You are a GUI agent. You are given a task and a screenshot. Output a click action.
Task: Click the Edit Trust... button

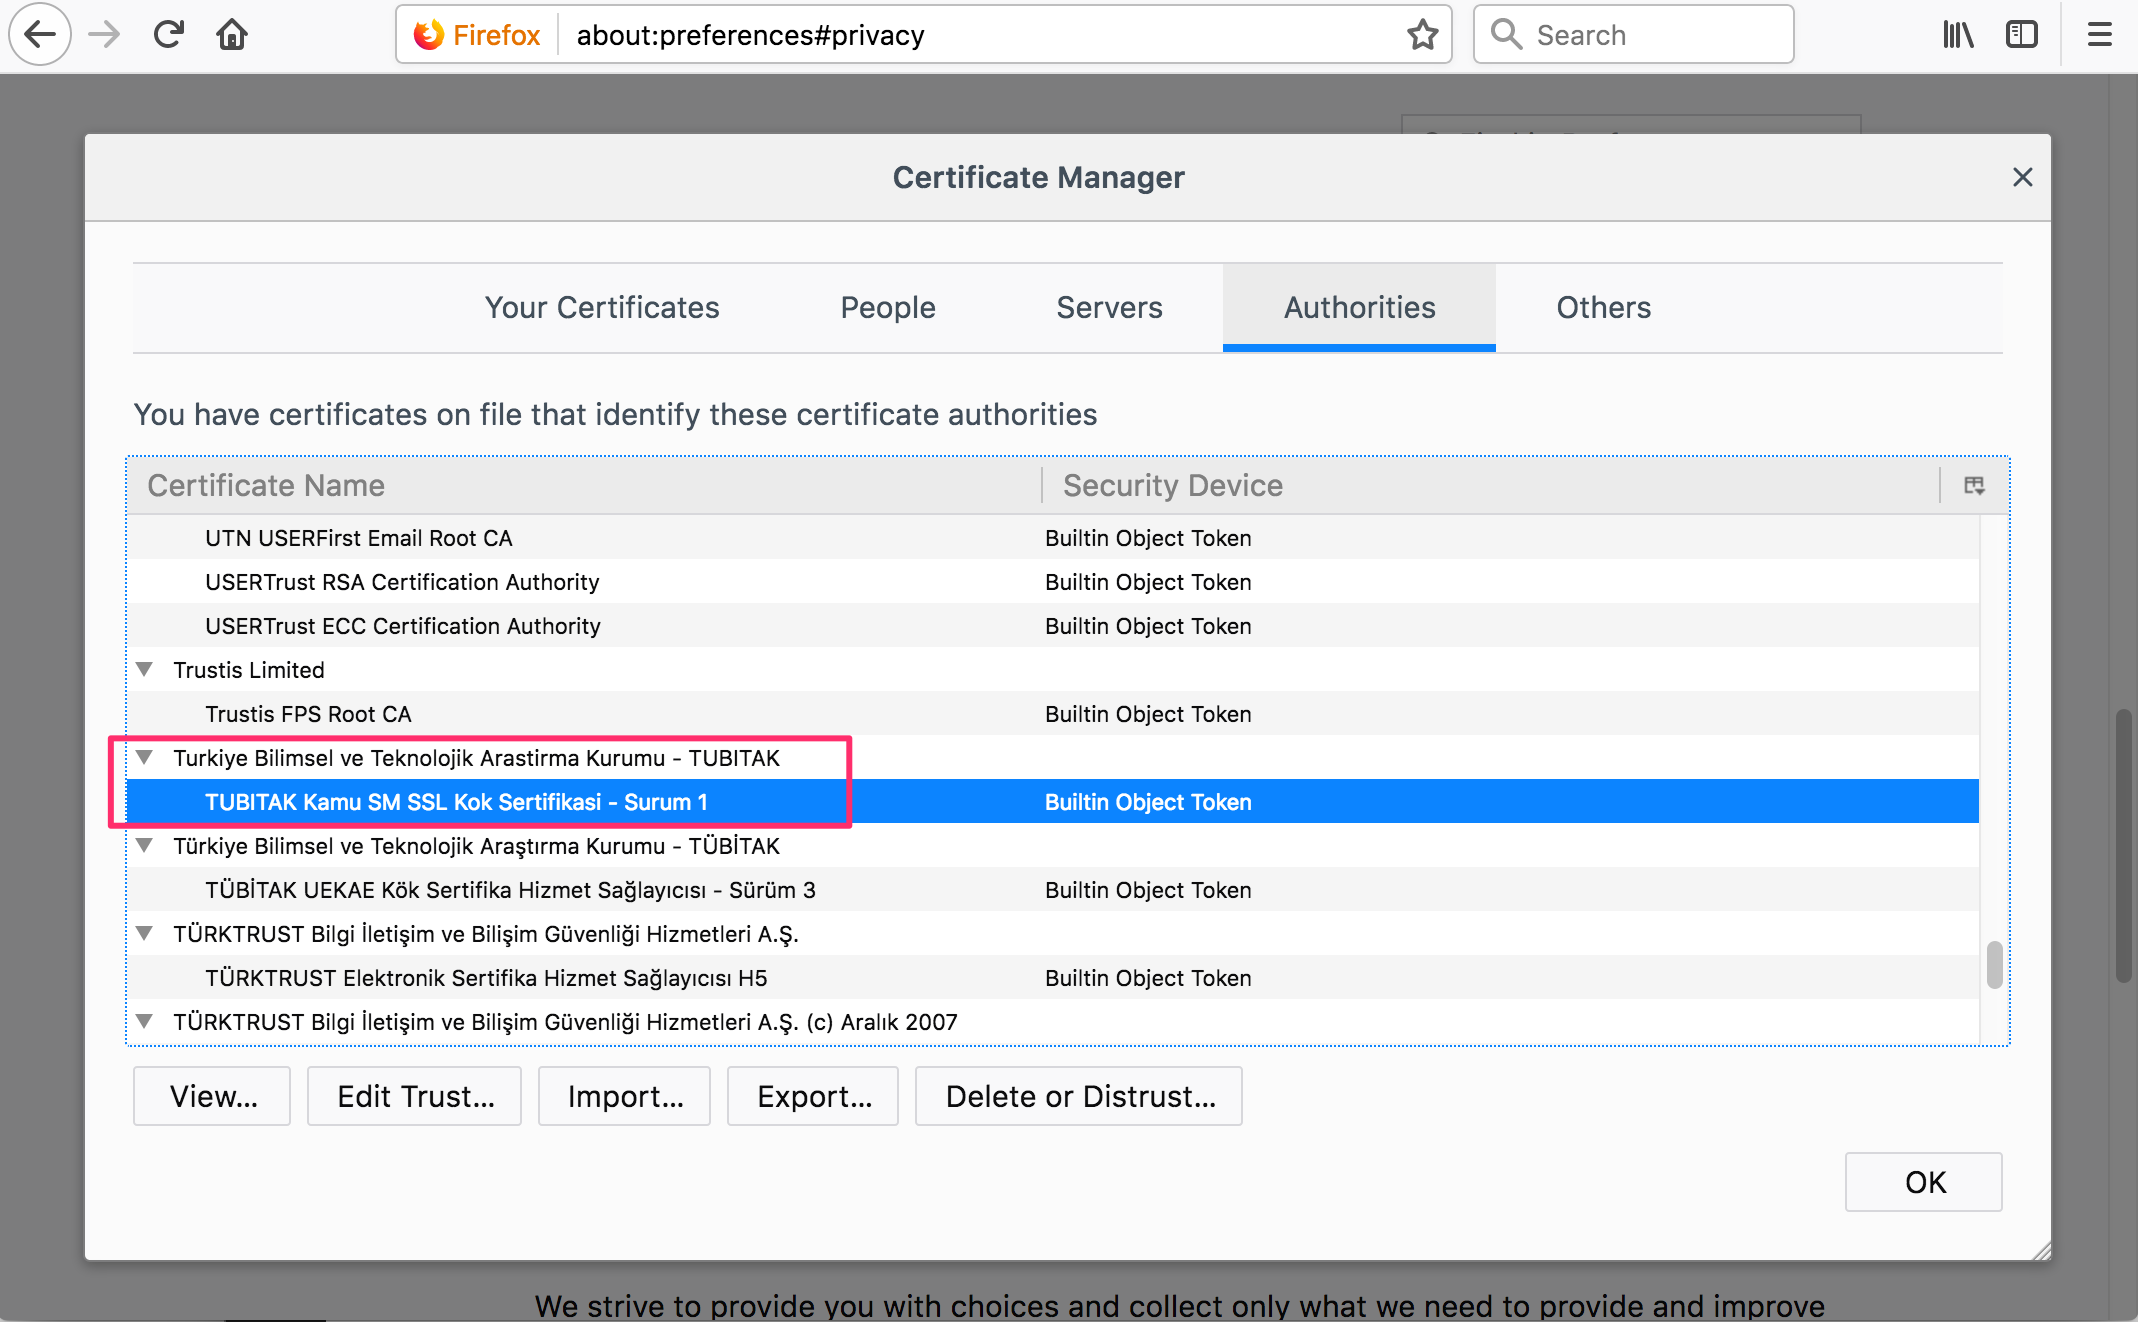pos(415,1097)
